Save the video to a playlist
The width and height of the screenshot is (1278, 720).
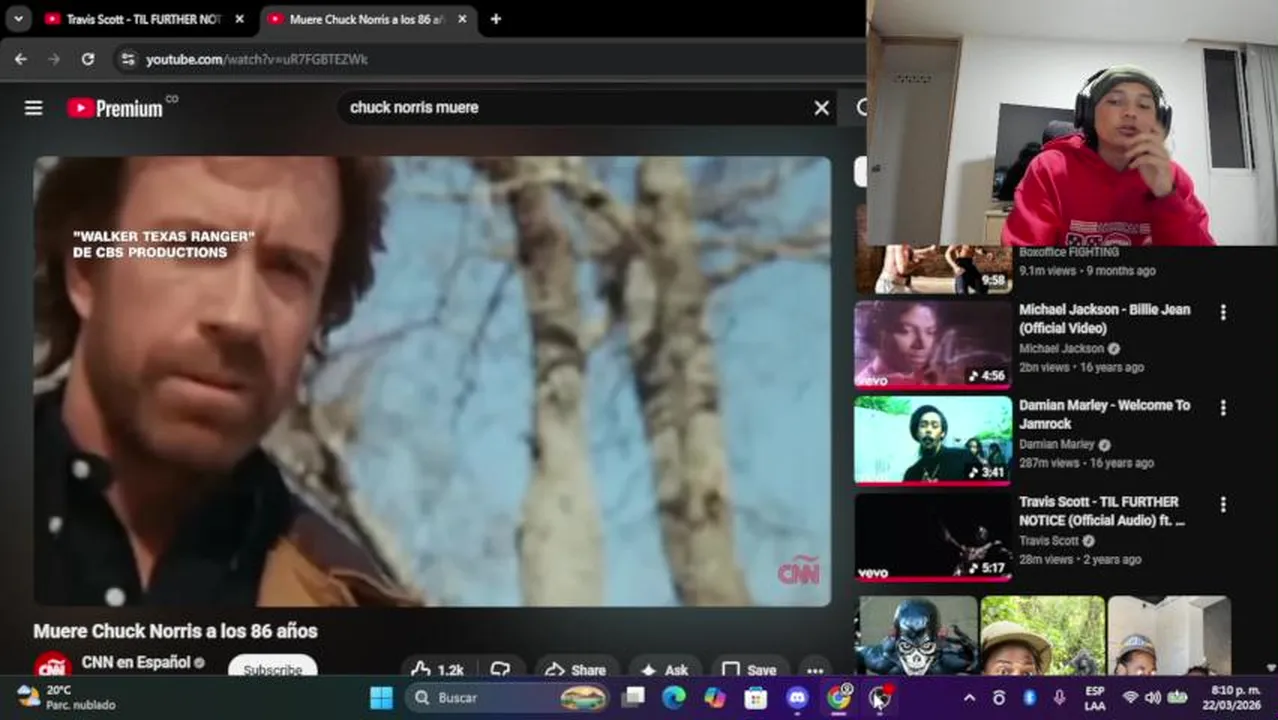(750, 670)
